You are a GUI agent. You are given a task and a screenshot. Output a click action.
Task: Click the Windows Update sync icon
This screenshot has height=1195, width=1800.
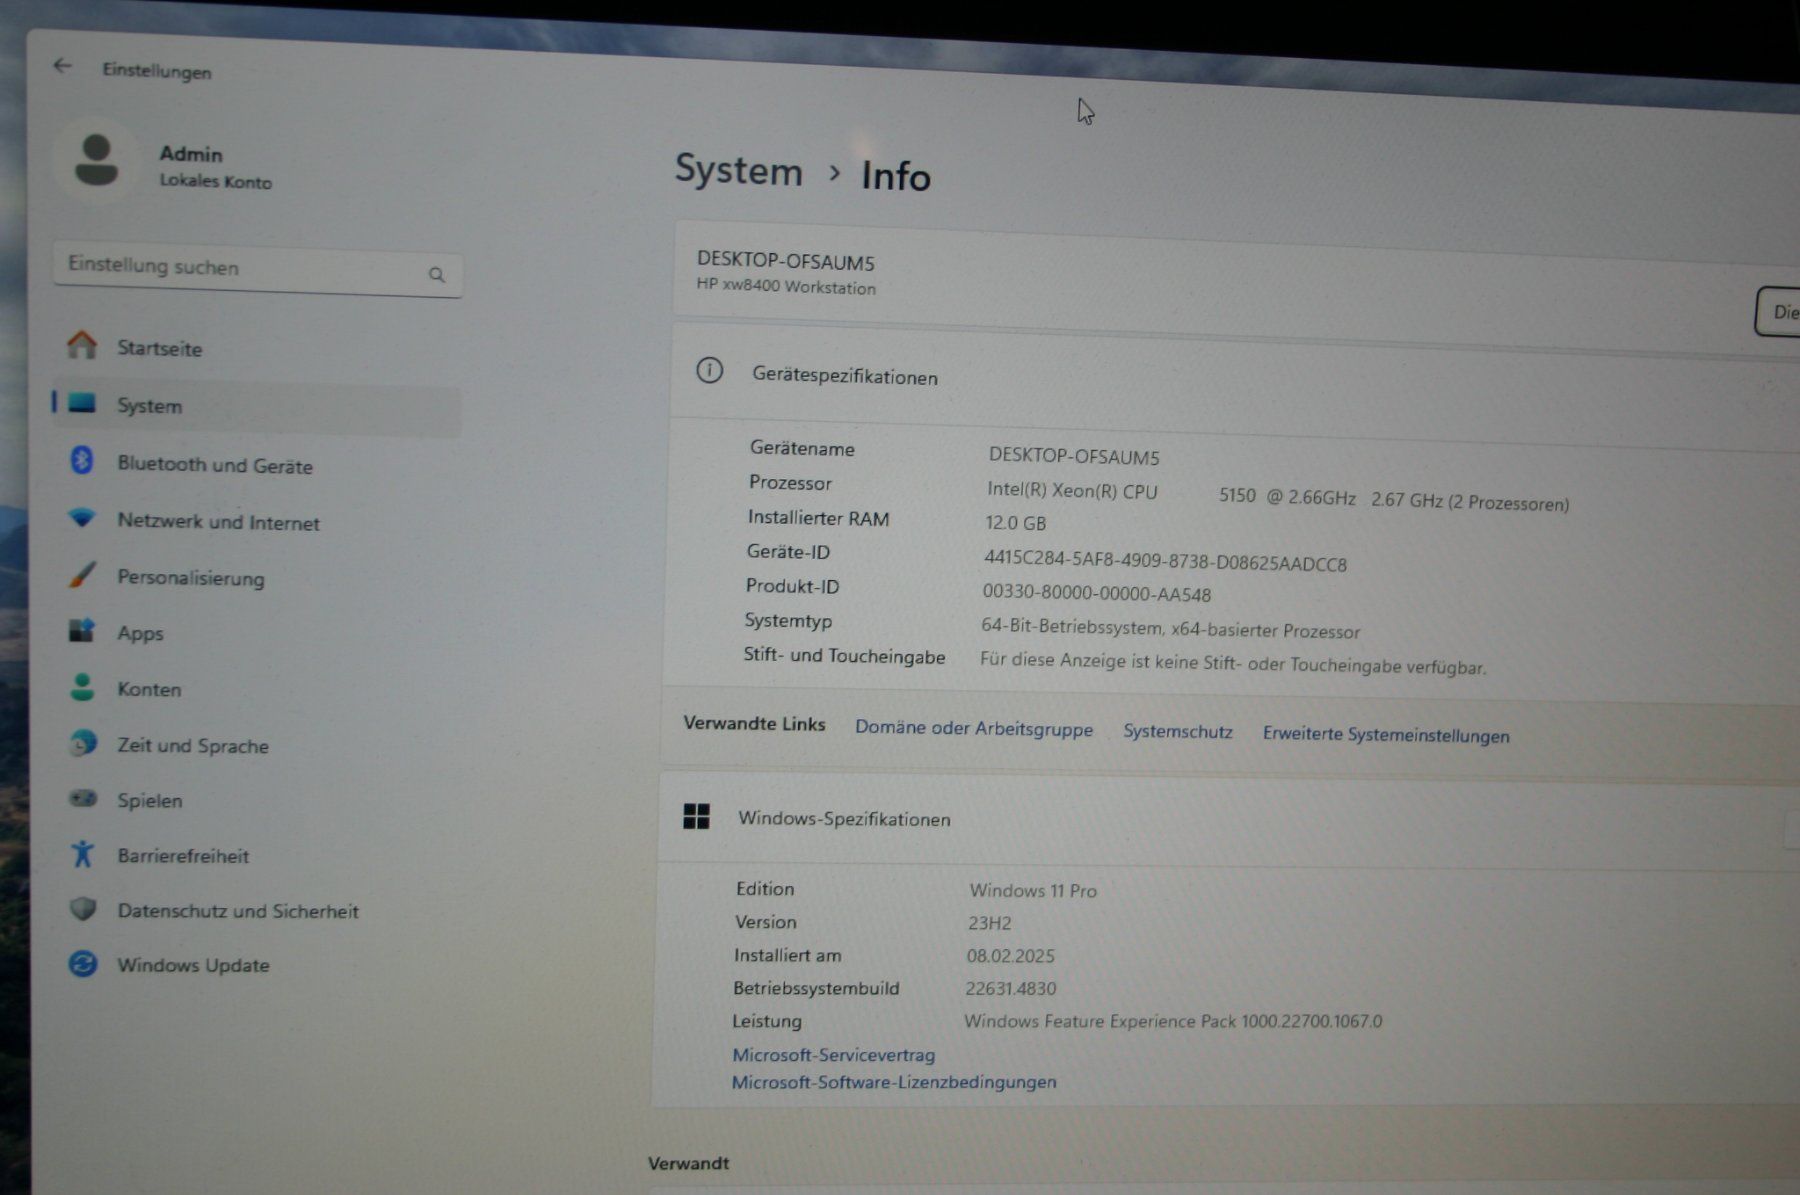point(83,964)
